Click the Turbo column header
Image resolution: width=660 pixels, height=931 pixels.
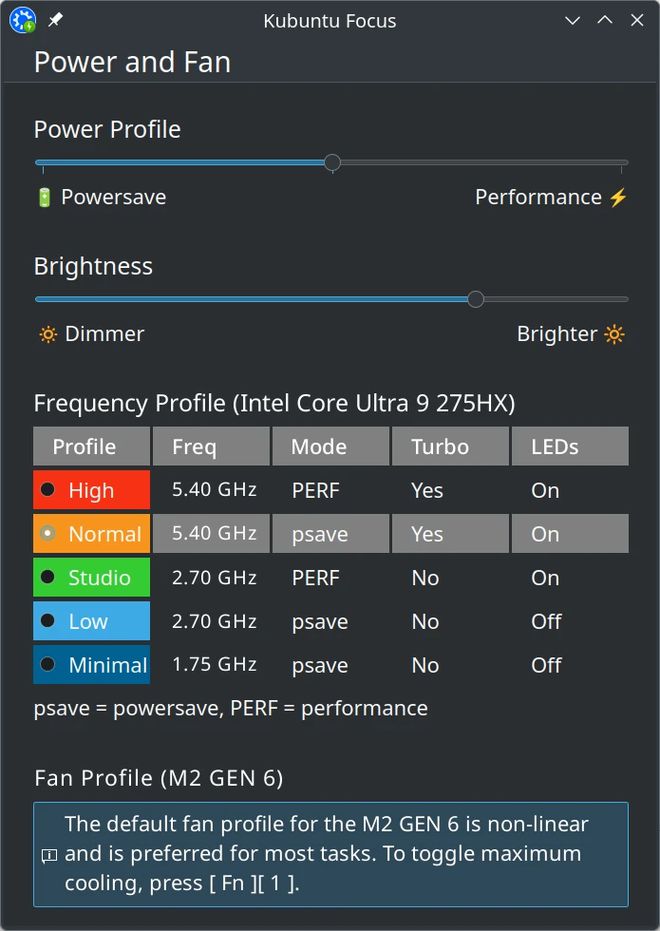(449, 447)
